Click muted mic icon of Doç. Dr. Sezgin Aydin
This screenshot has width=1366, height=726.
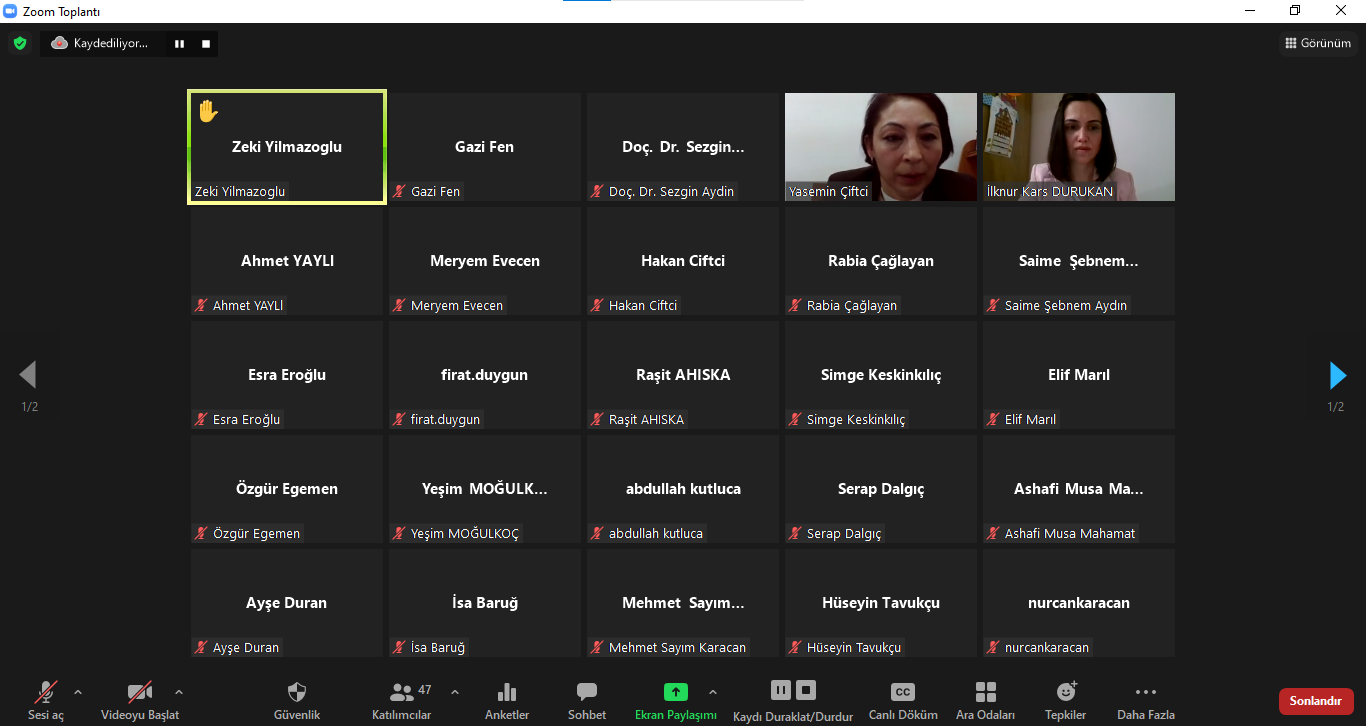(598, 191)
